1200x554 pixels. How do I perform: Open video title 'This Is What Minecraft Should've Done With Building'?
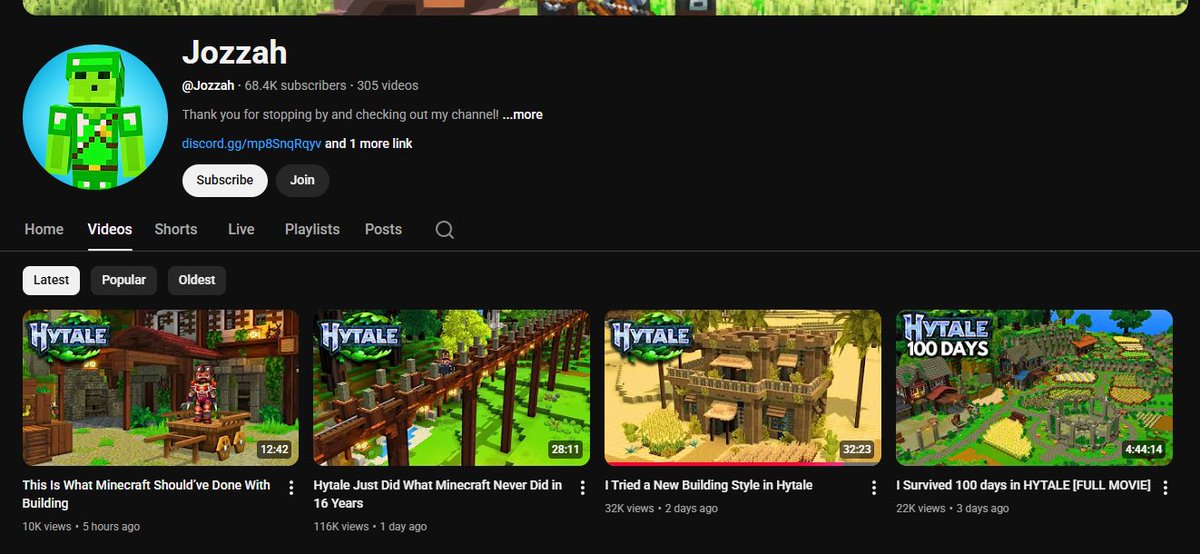(147, 494)
